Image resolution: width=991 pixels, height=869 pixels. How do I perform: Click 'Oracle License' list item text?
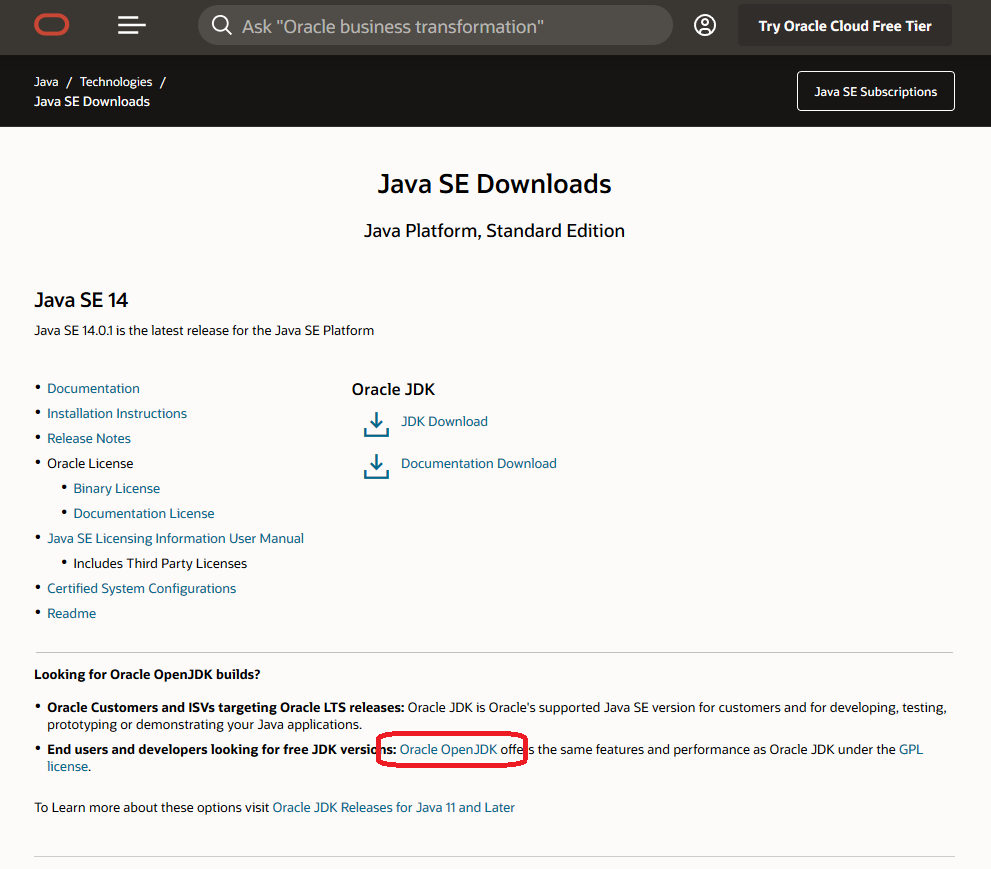pyautogui.click(x=90, y=463)
